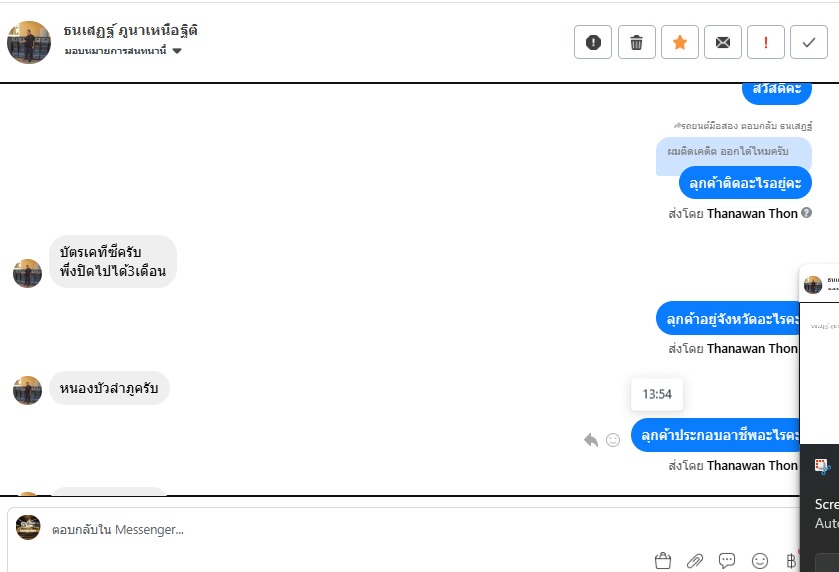Viewport: 839px width, 572px height.
Task: Mark conversation unread with envelope icon
Action: point(723,42)
